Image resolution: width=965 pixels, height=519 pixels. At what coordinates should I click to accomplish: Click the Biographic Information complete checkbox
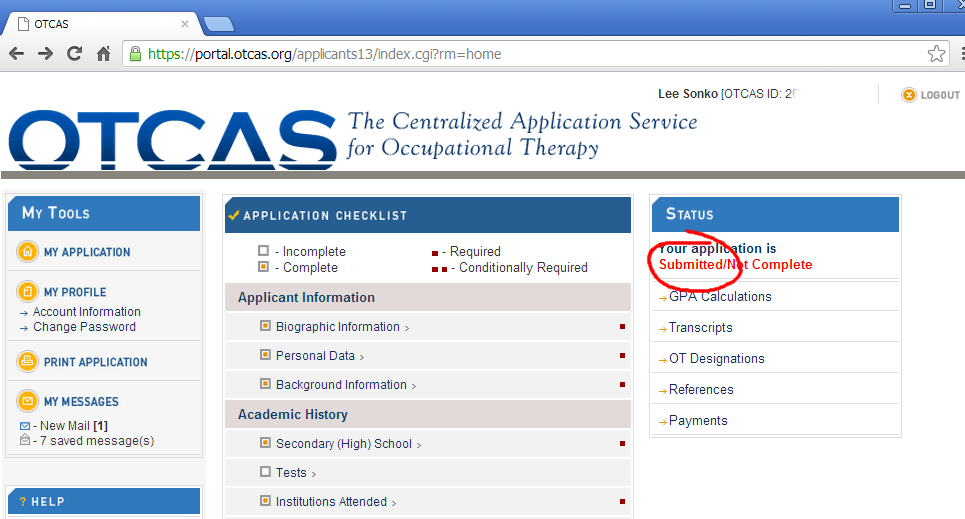[x=265, y=326]
